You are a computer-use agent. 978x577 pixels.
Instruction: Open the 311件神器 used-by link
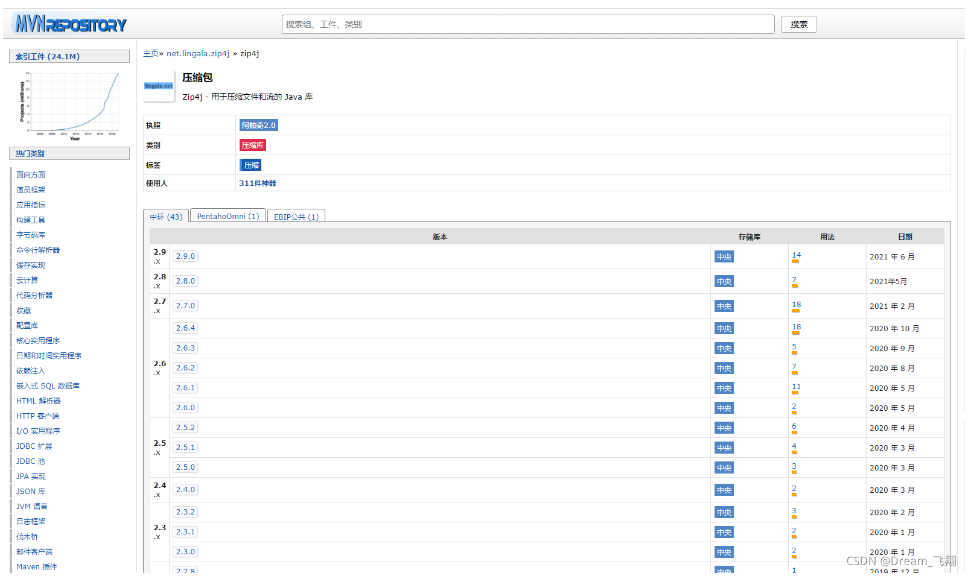[258, 183]
